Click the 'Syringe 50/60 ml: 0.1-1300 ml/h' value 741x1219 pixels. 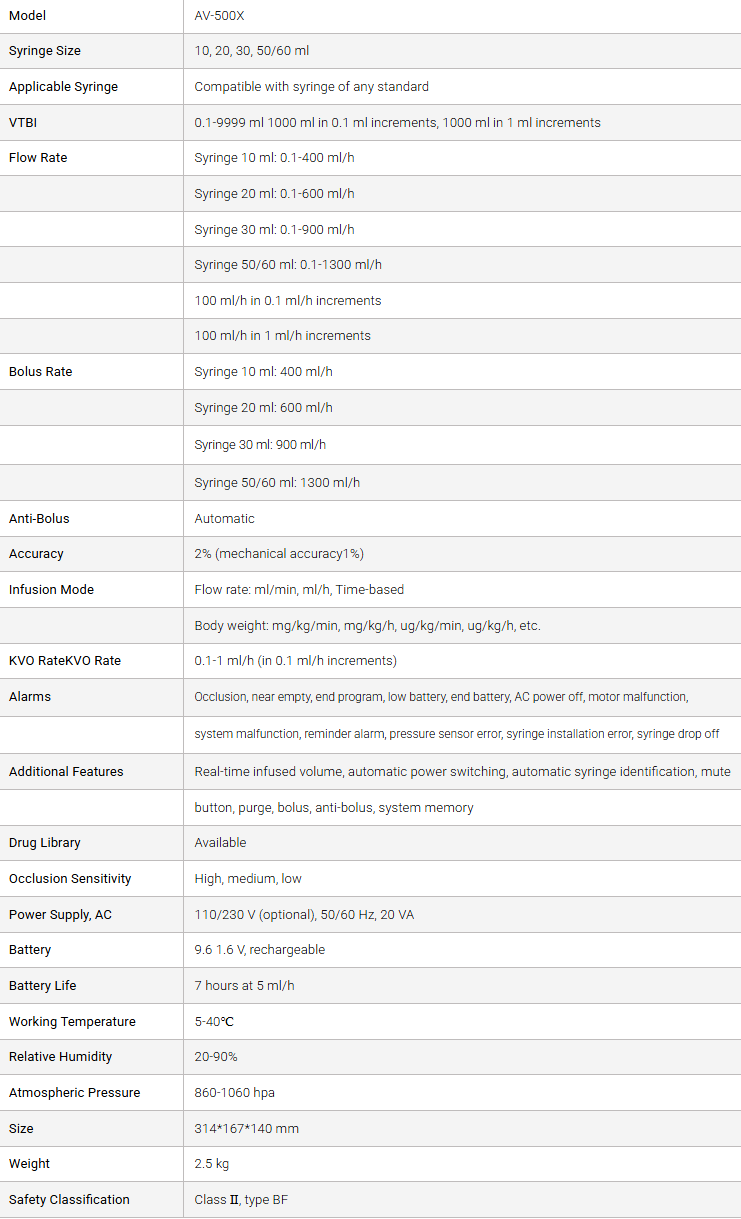tap(288, 265)
